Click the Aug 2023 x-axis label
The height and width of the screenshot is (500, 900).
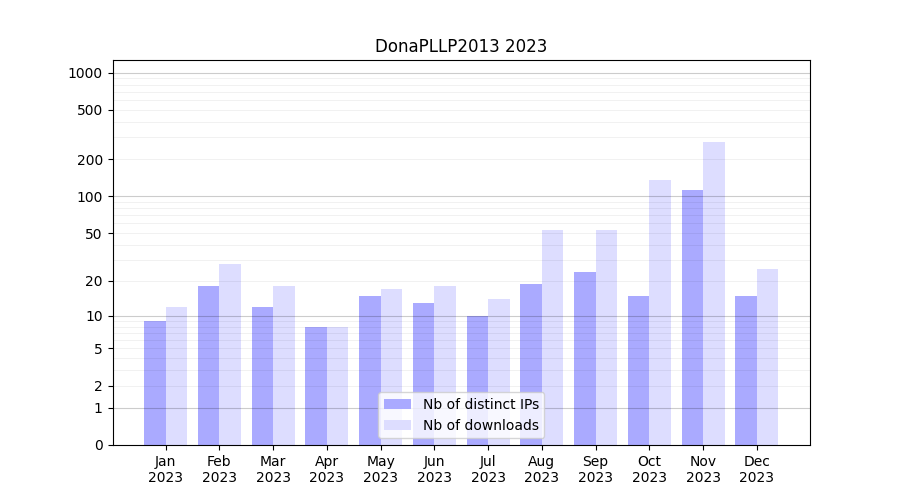click(541, 469)
